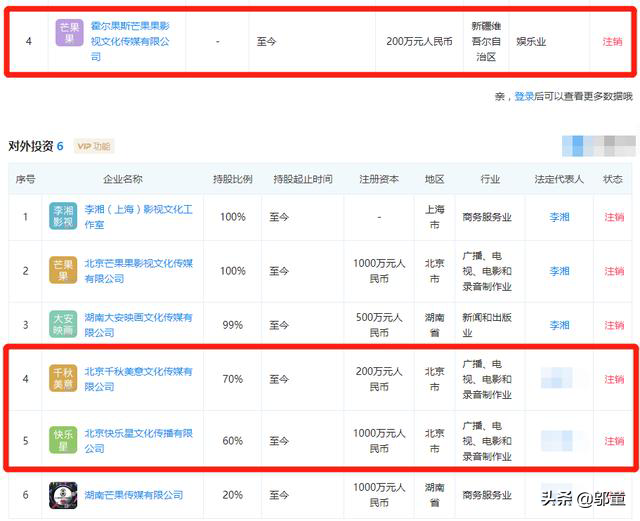Viewport: 640px width, 521px height.
Task: Click the 70% shareholding cell
Action: click(x=233, y=379)
